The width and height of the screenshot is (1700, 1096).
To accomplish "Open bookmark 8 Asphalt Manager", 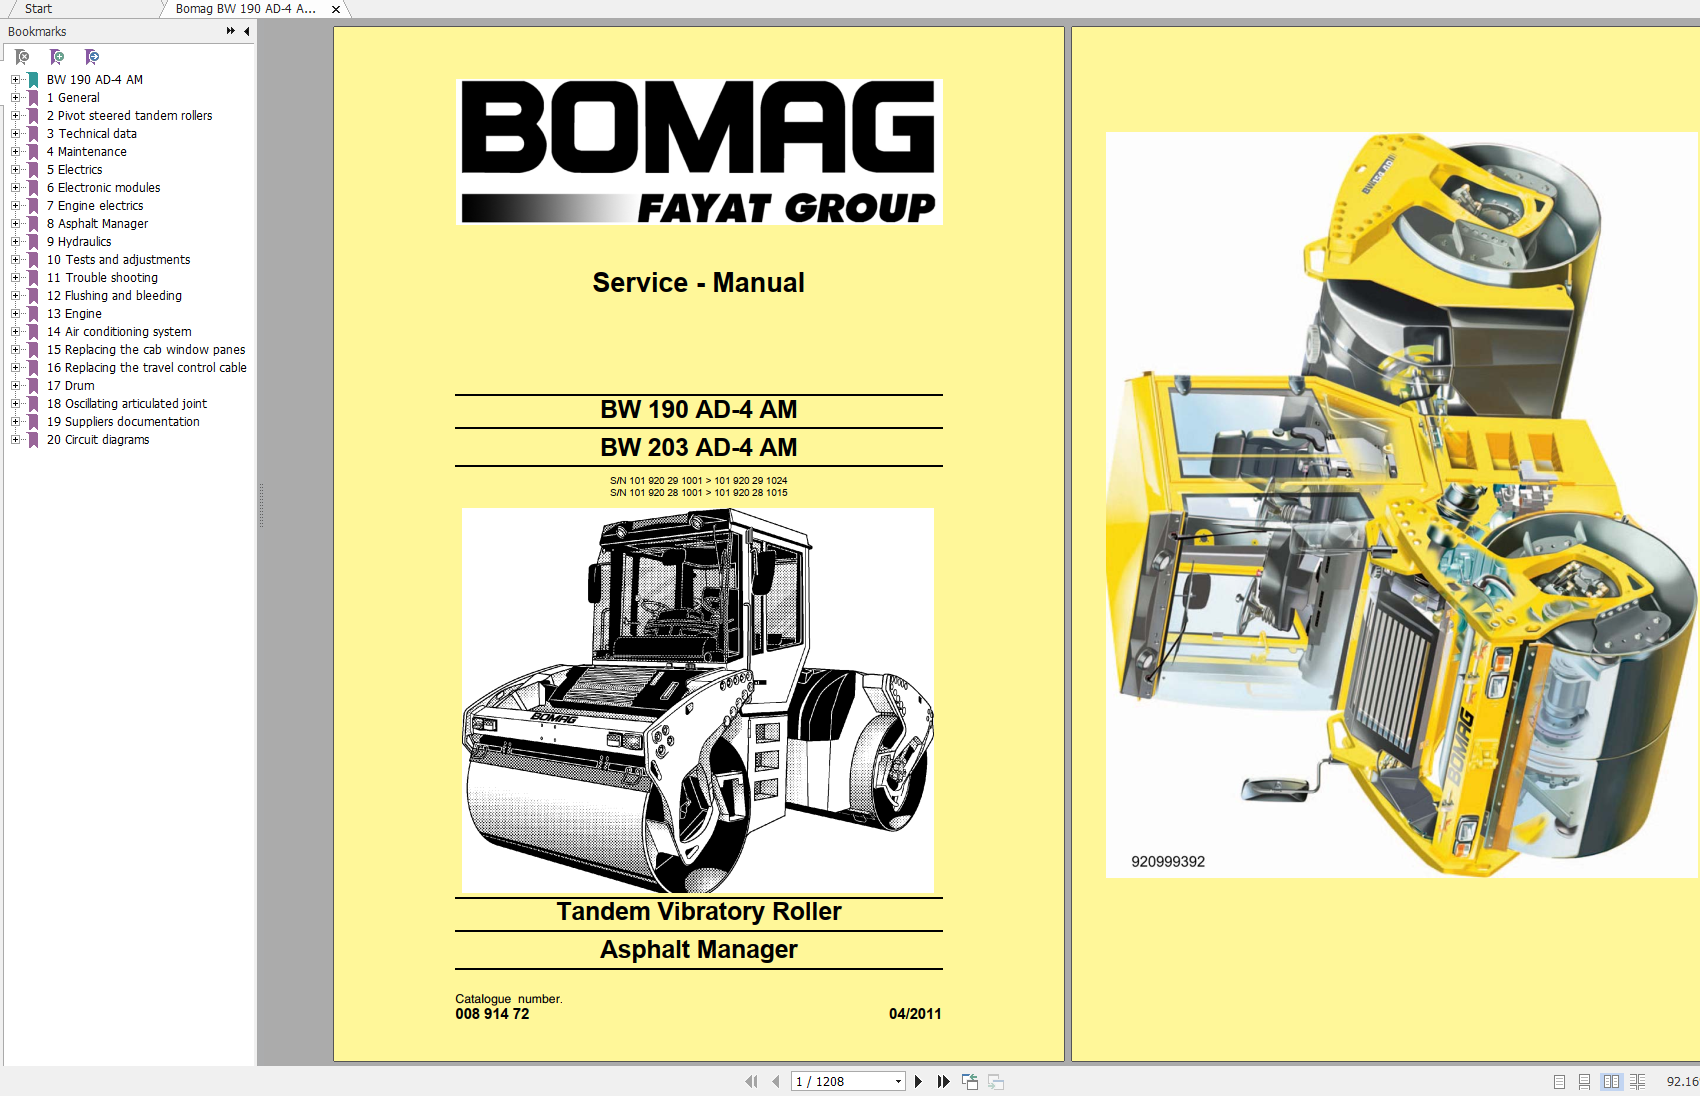I will pyautogui.click(x=97, y=224).
